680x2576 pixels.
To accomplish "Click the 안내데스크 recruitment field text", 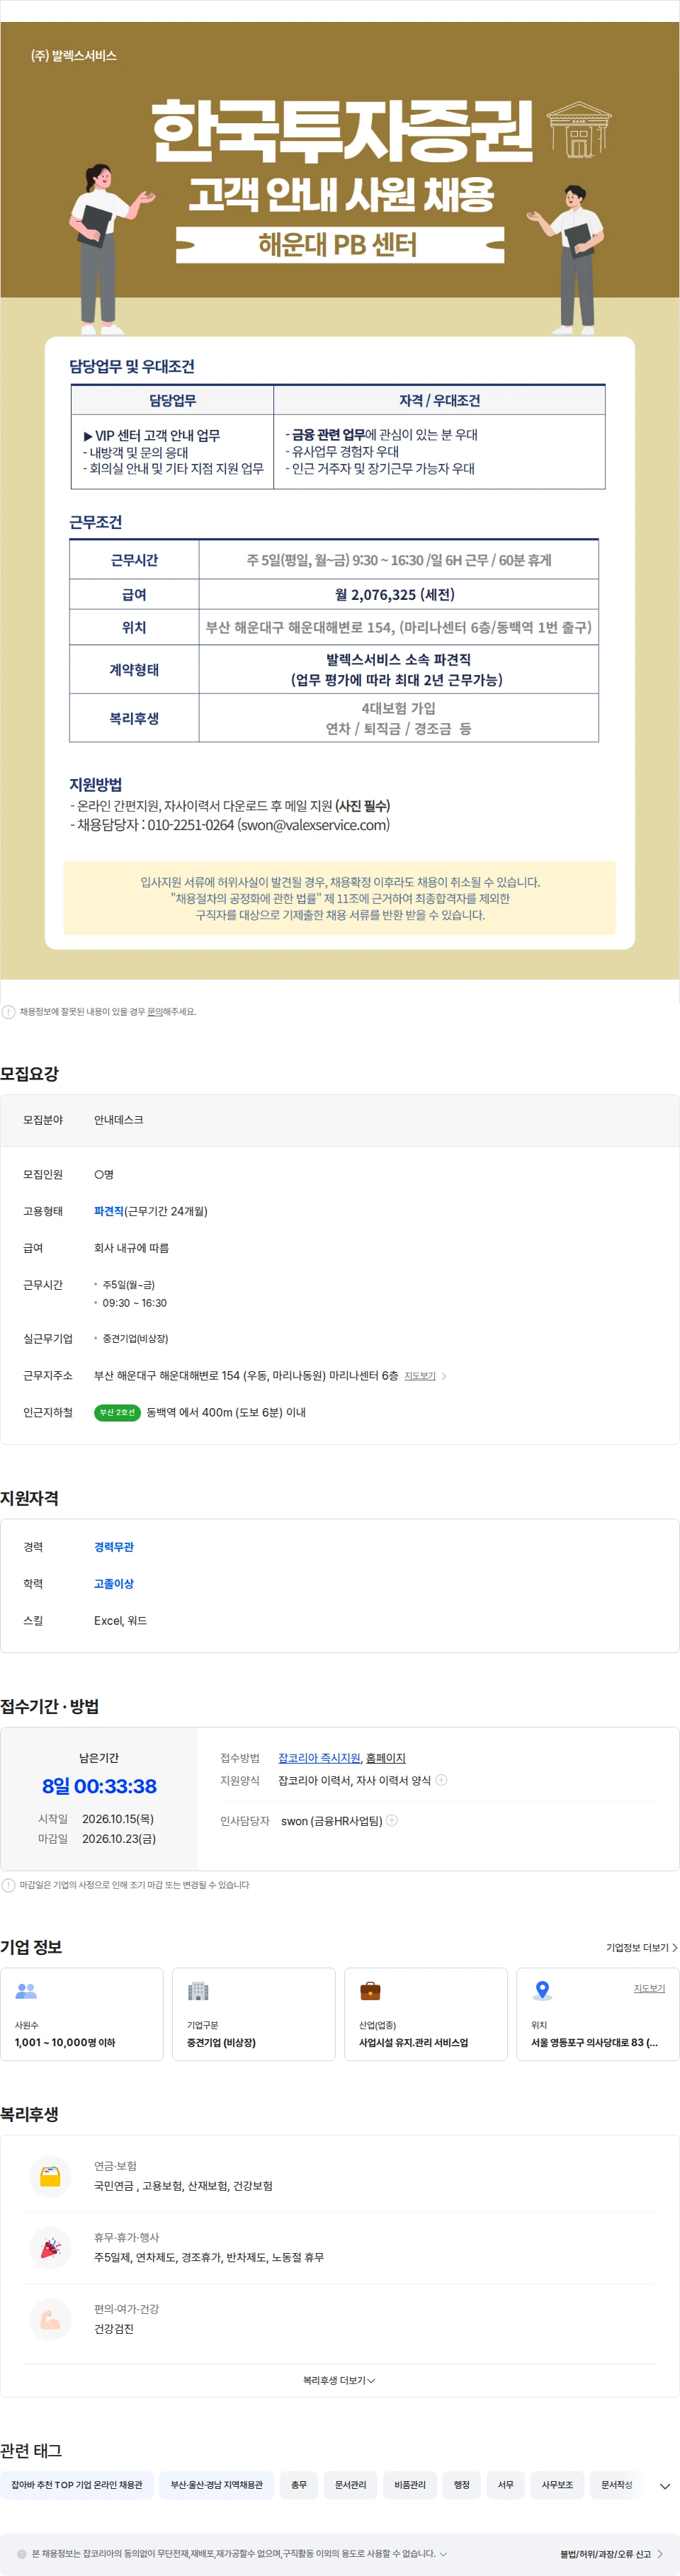I will pyautogui.click(x=119, y=1120).
